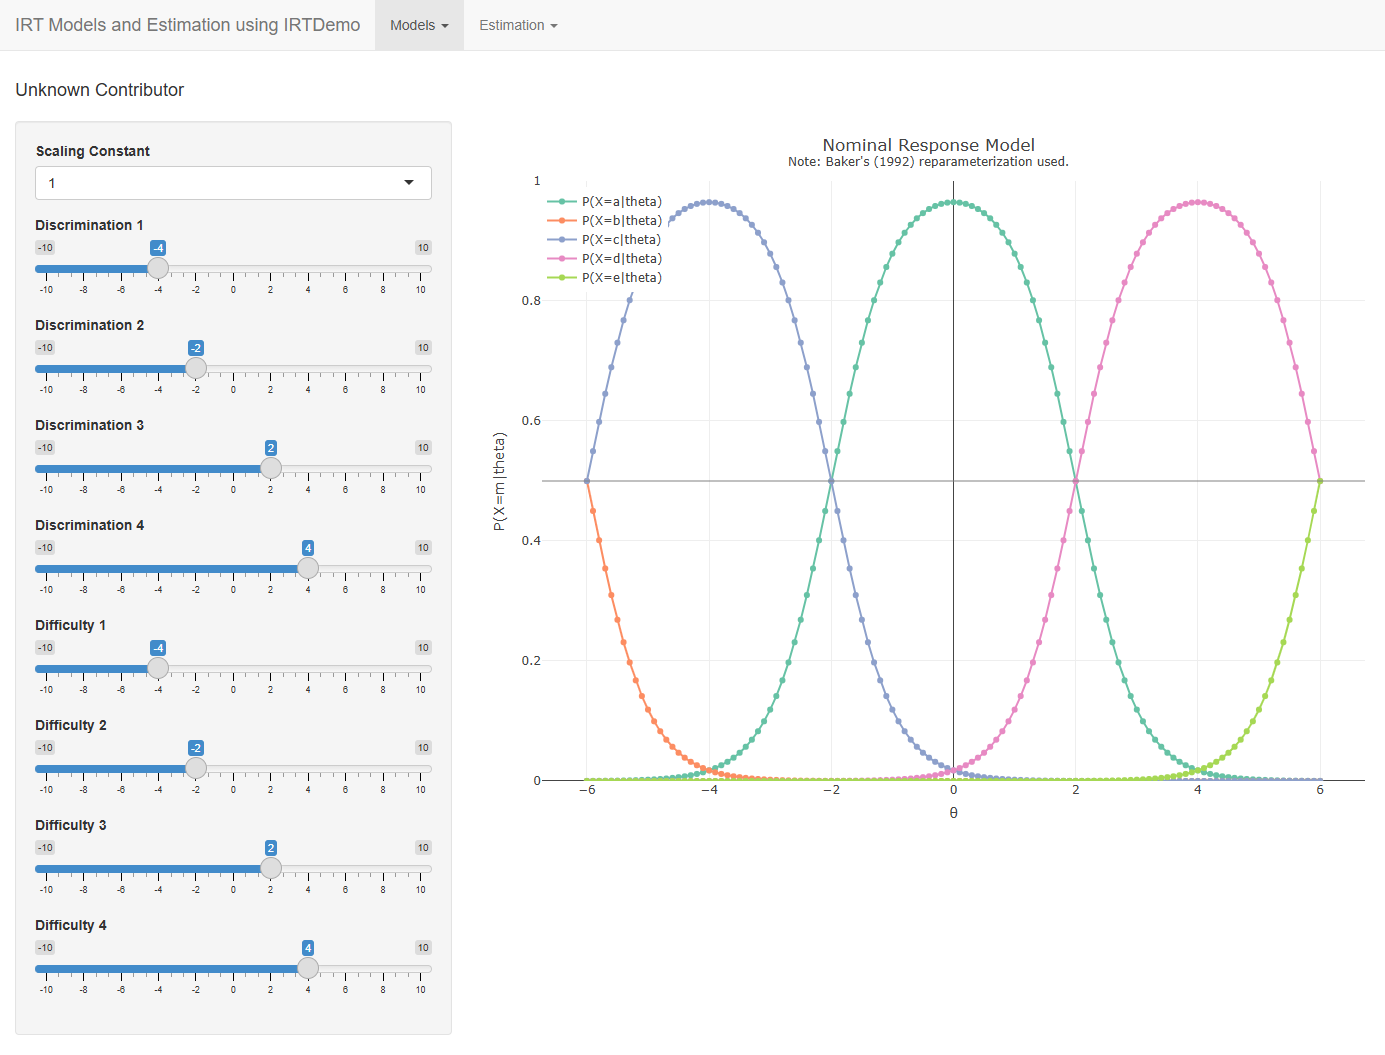Screen dimensions: 1385x1055
Task: Click the θ x-axis title
Action: click(x=954, y=813)
